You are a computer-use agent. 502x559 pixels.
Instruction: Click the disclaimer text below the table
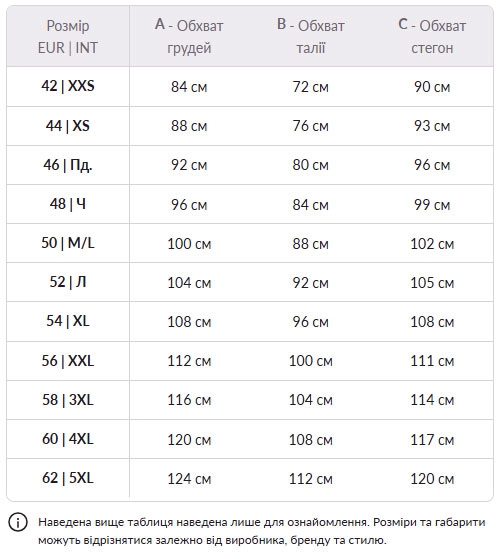pyautogui.click(x=262, y=531)
